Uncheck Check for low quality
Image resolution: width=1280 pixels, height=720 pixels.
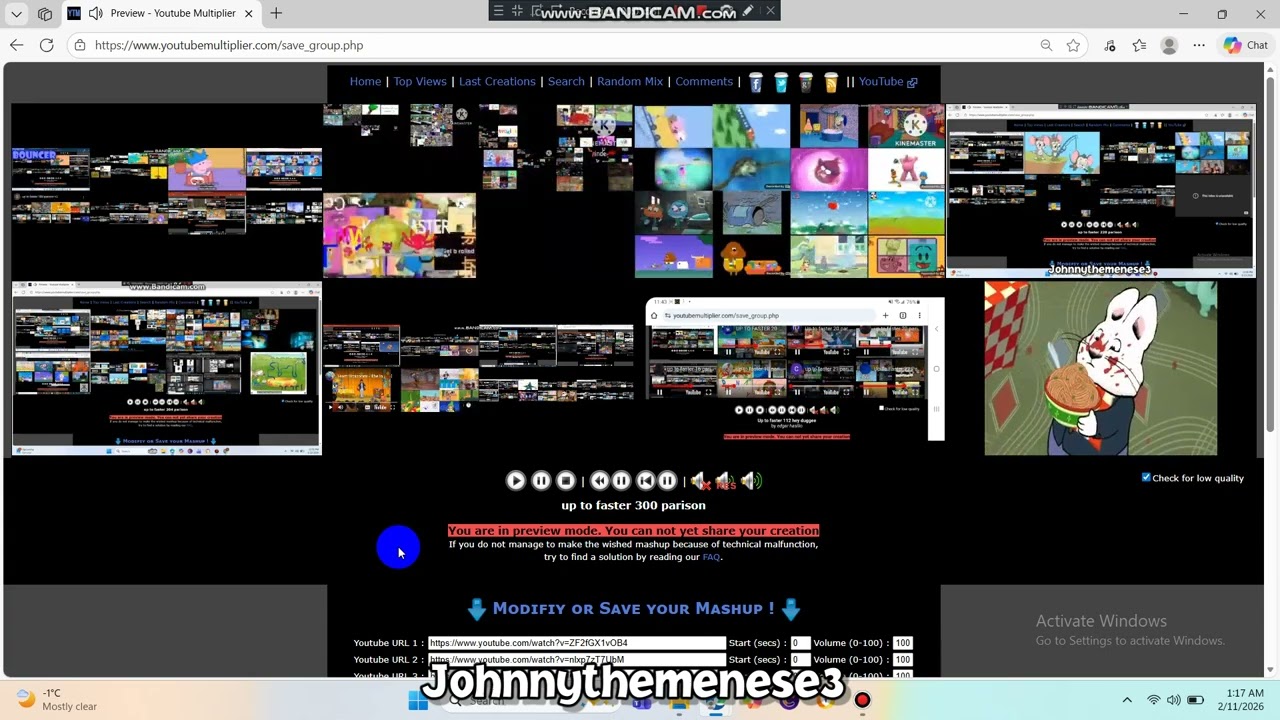1146,478
